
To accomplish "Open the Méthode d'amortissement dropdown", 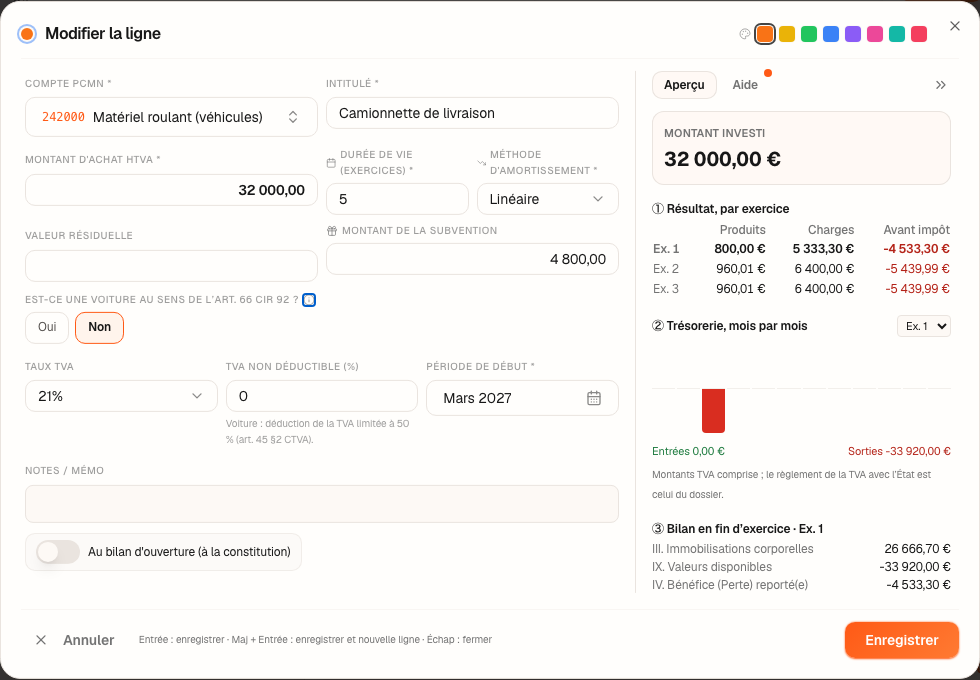I will click(548, 199).
